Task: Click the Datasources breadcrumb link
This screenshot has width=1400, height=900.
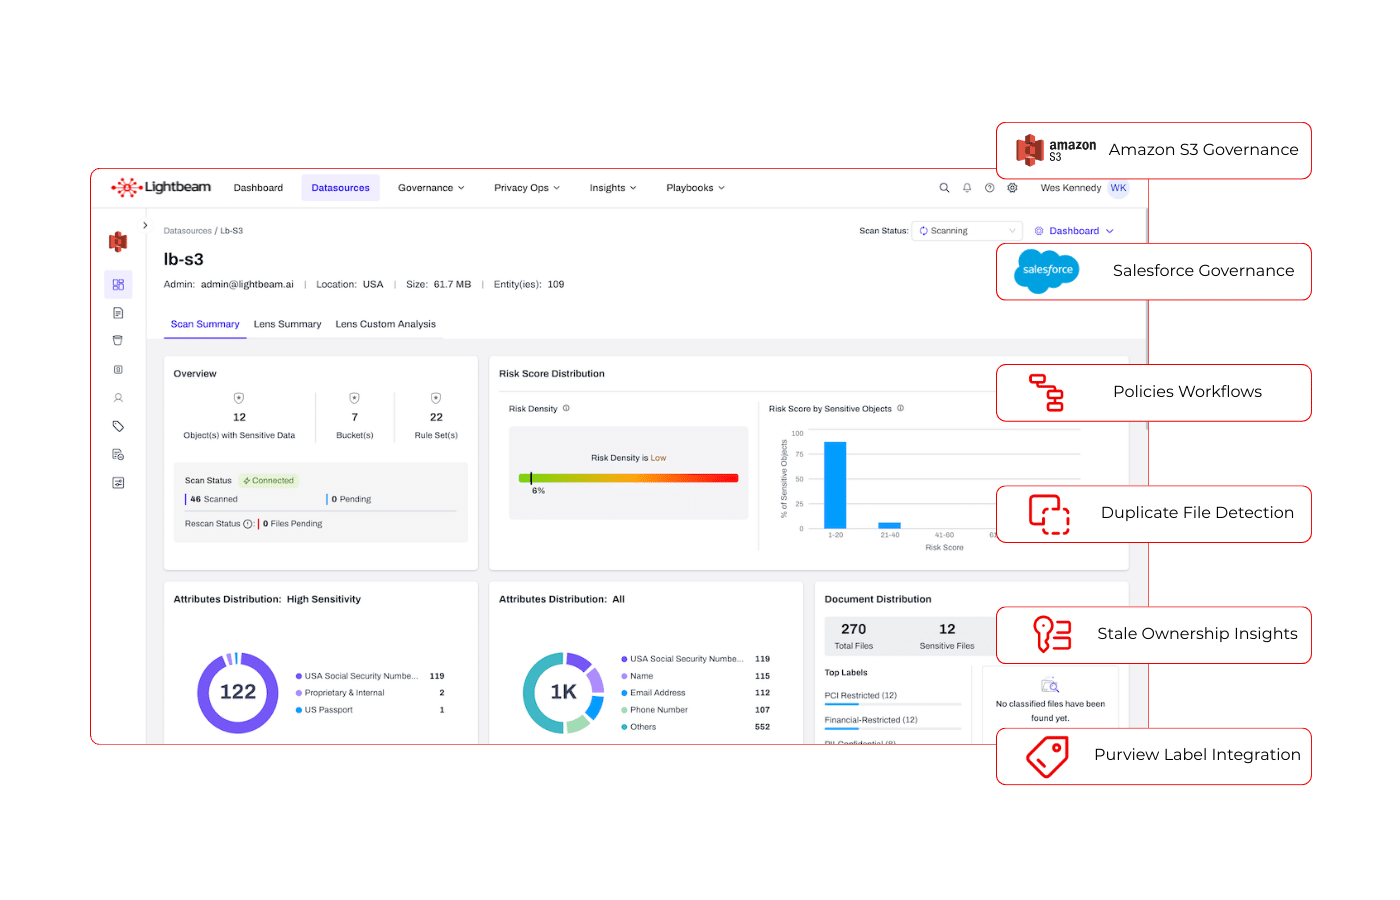Action: (187, 231)
